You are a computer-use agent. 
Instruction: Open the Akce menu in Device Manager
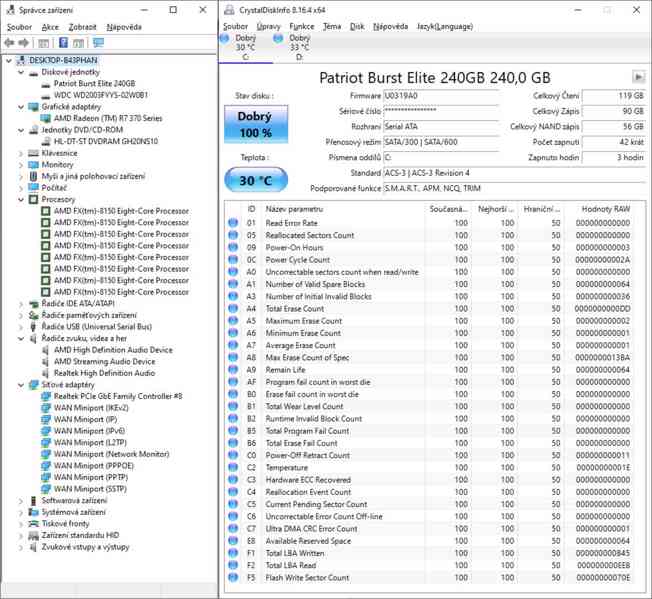(50, 27)
